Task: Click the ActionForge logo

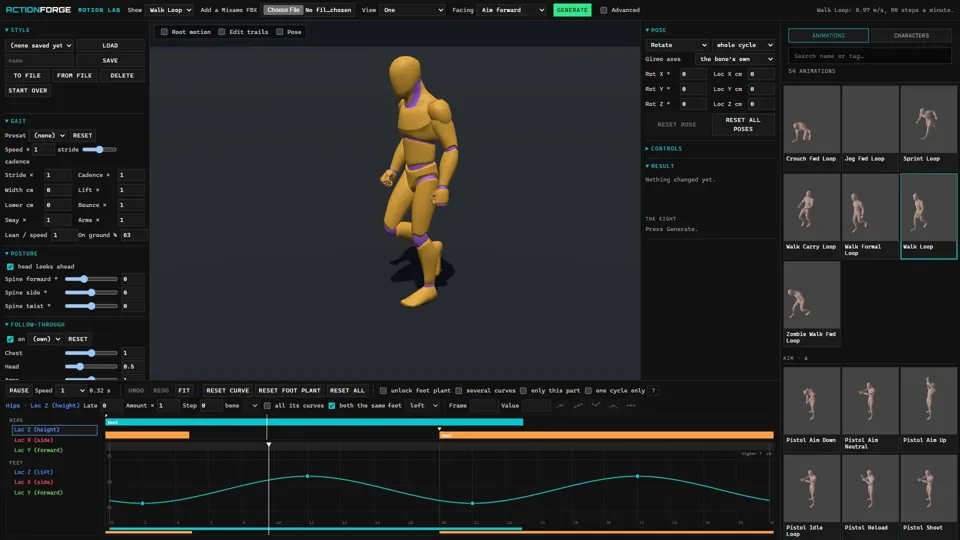Action: click(38, 10)
